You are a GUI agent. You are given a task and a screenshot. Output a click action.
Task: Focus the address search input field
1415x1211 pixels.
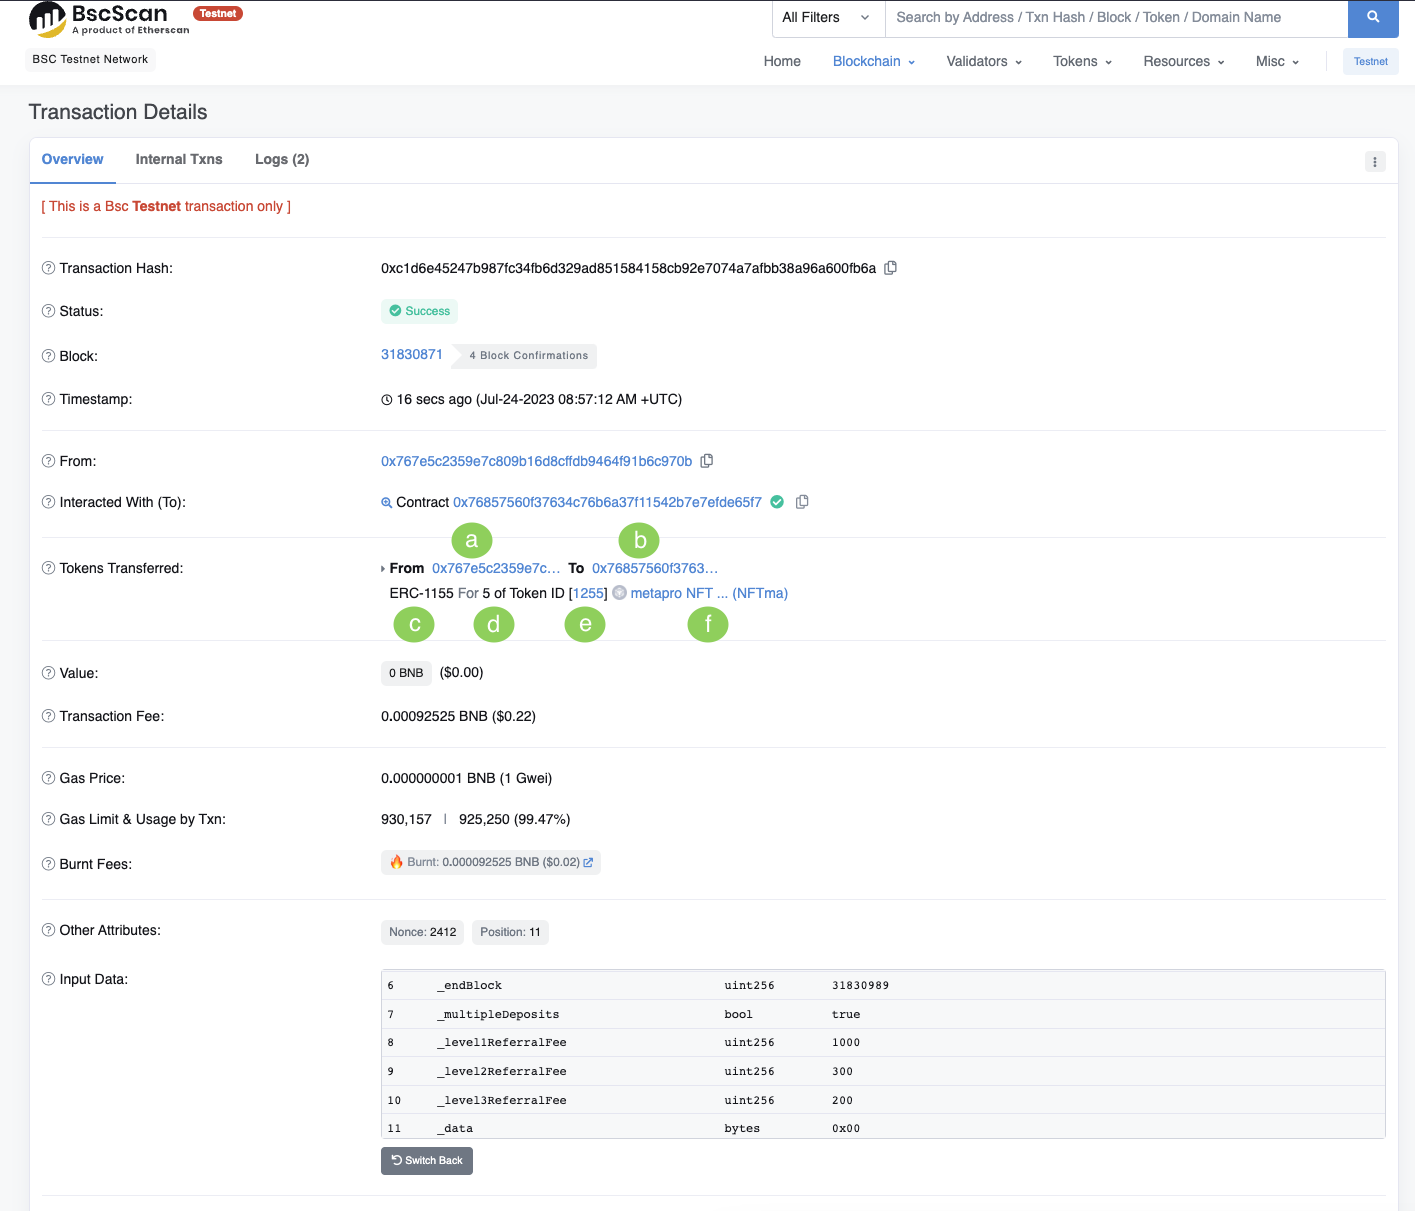click(1115, 18)
